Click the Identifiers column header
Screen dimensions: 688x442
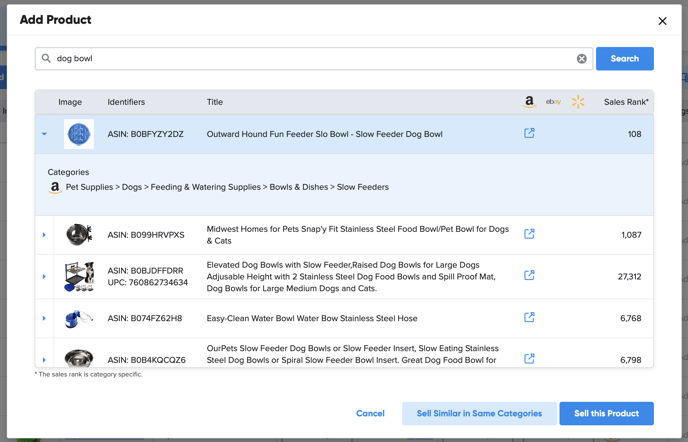tap(126, 102)
